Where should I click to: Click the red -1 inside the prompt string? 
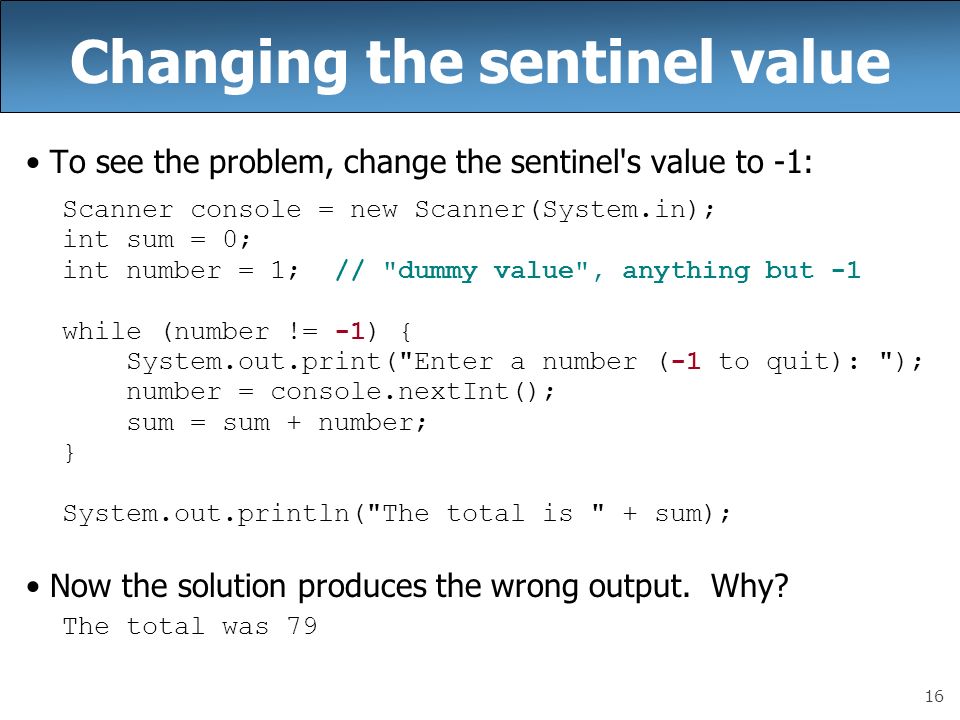[x=686, y=361]
